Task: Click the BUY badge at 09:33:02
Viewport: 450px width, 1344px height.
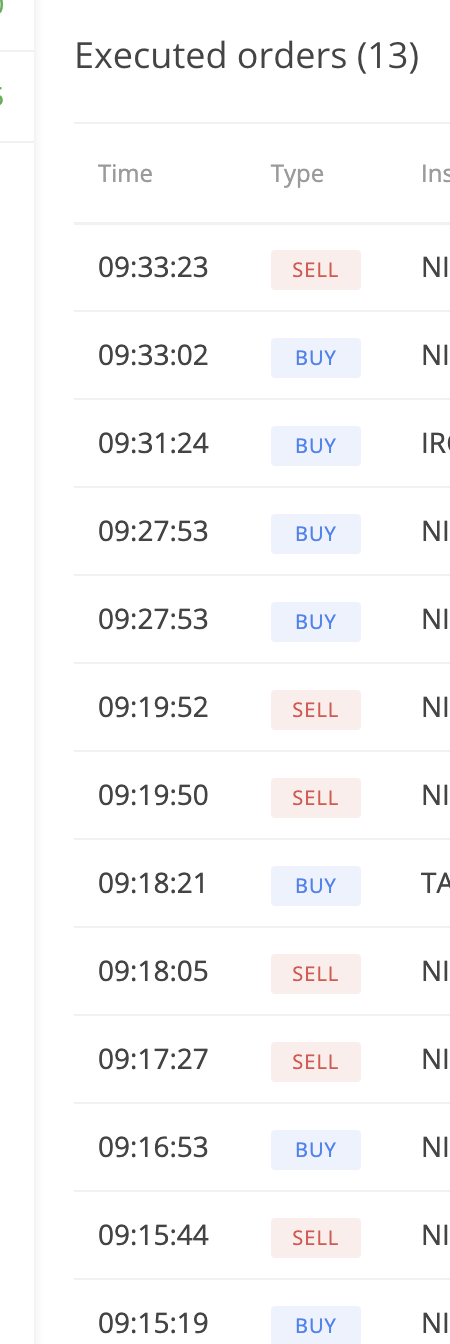Action: click(315, 358)
